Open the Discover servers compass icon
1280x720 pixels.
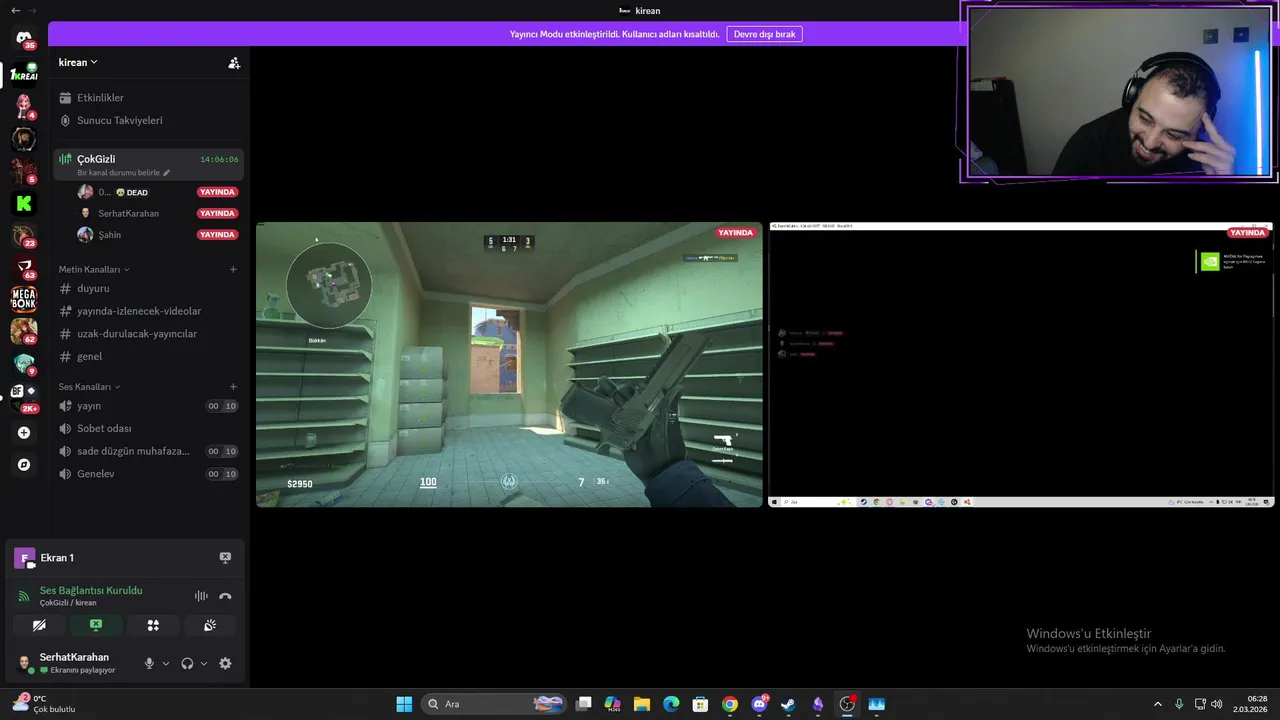pyautogui.click(x=24, y=465)
